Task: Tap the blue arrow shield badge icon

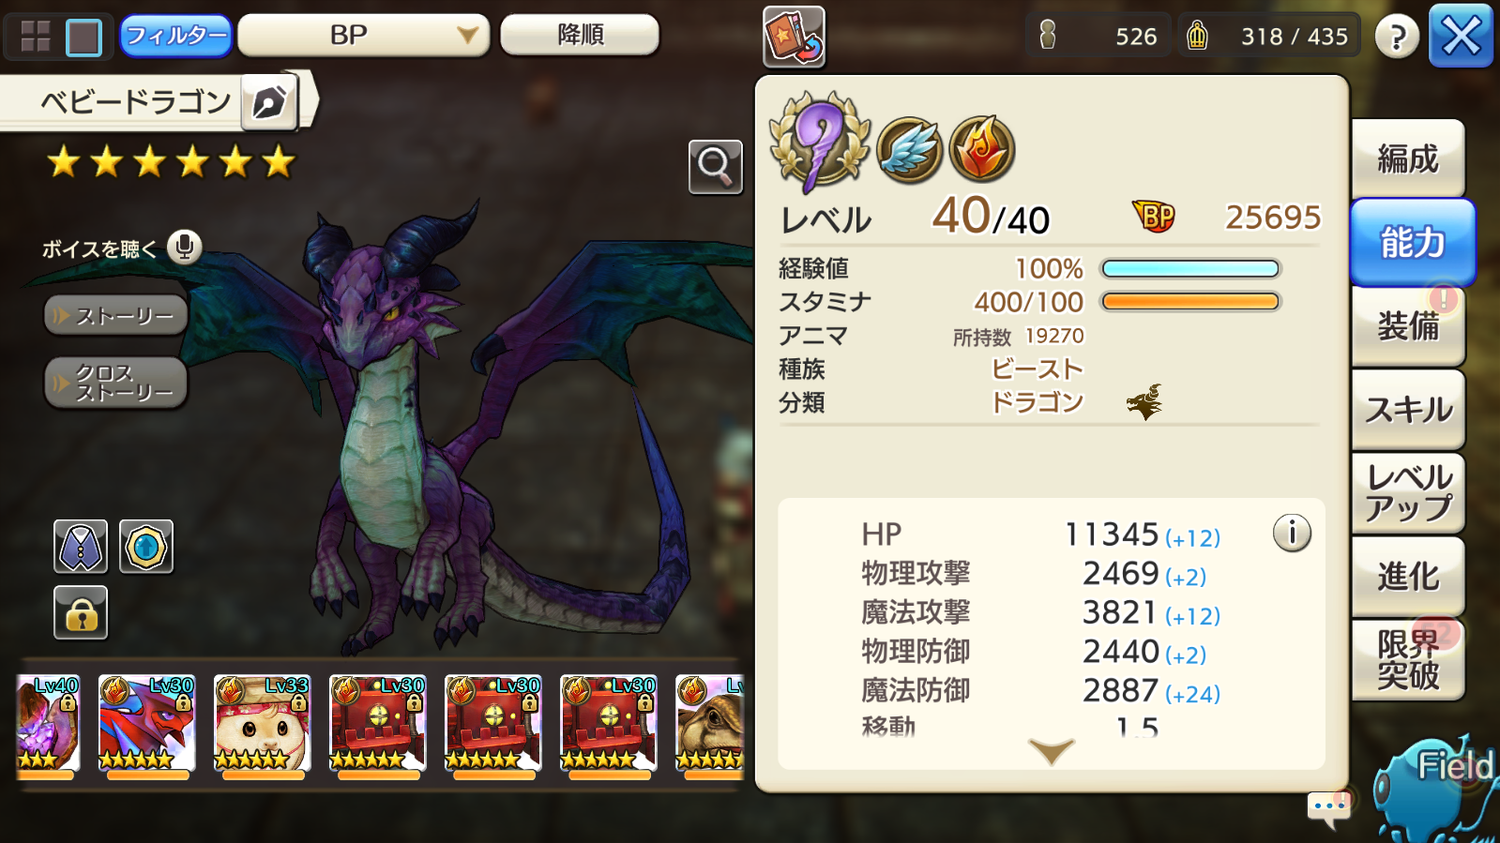Action: (146, 546)
